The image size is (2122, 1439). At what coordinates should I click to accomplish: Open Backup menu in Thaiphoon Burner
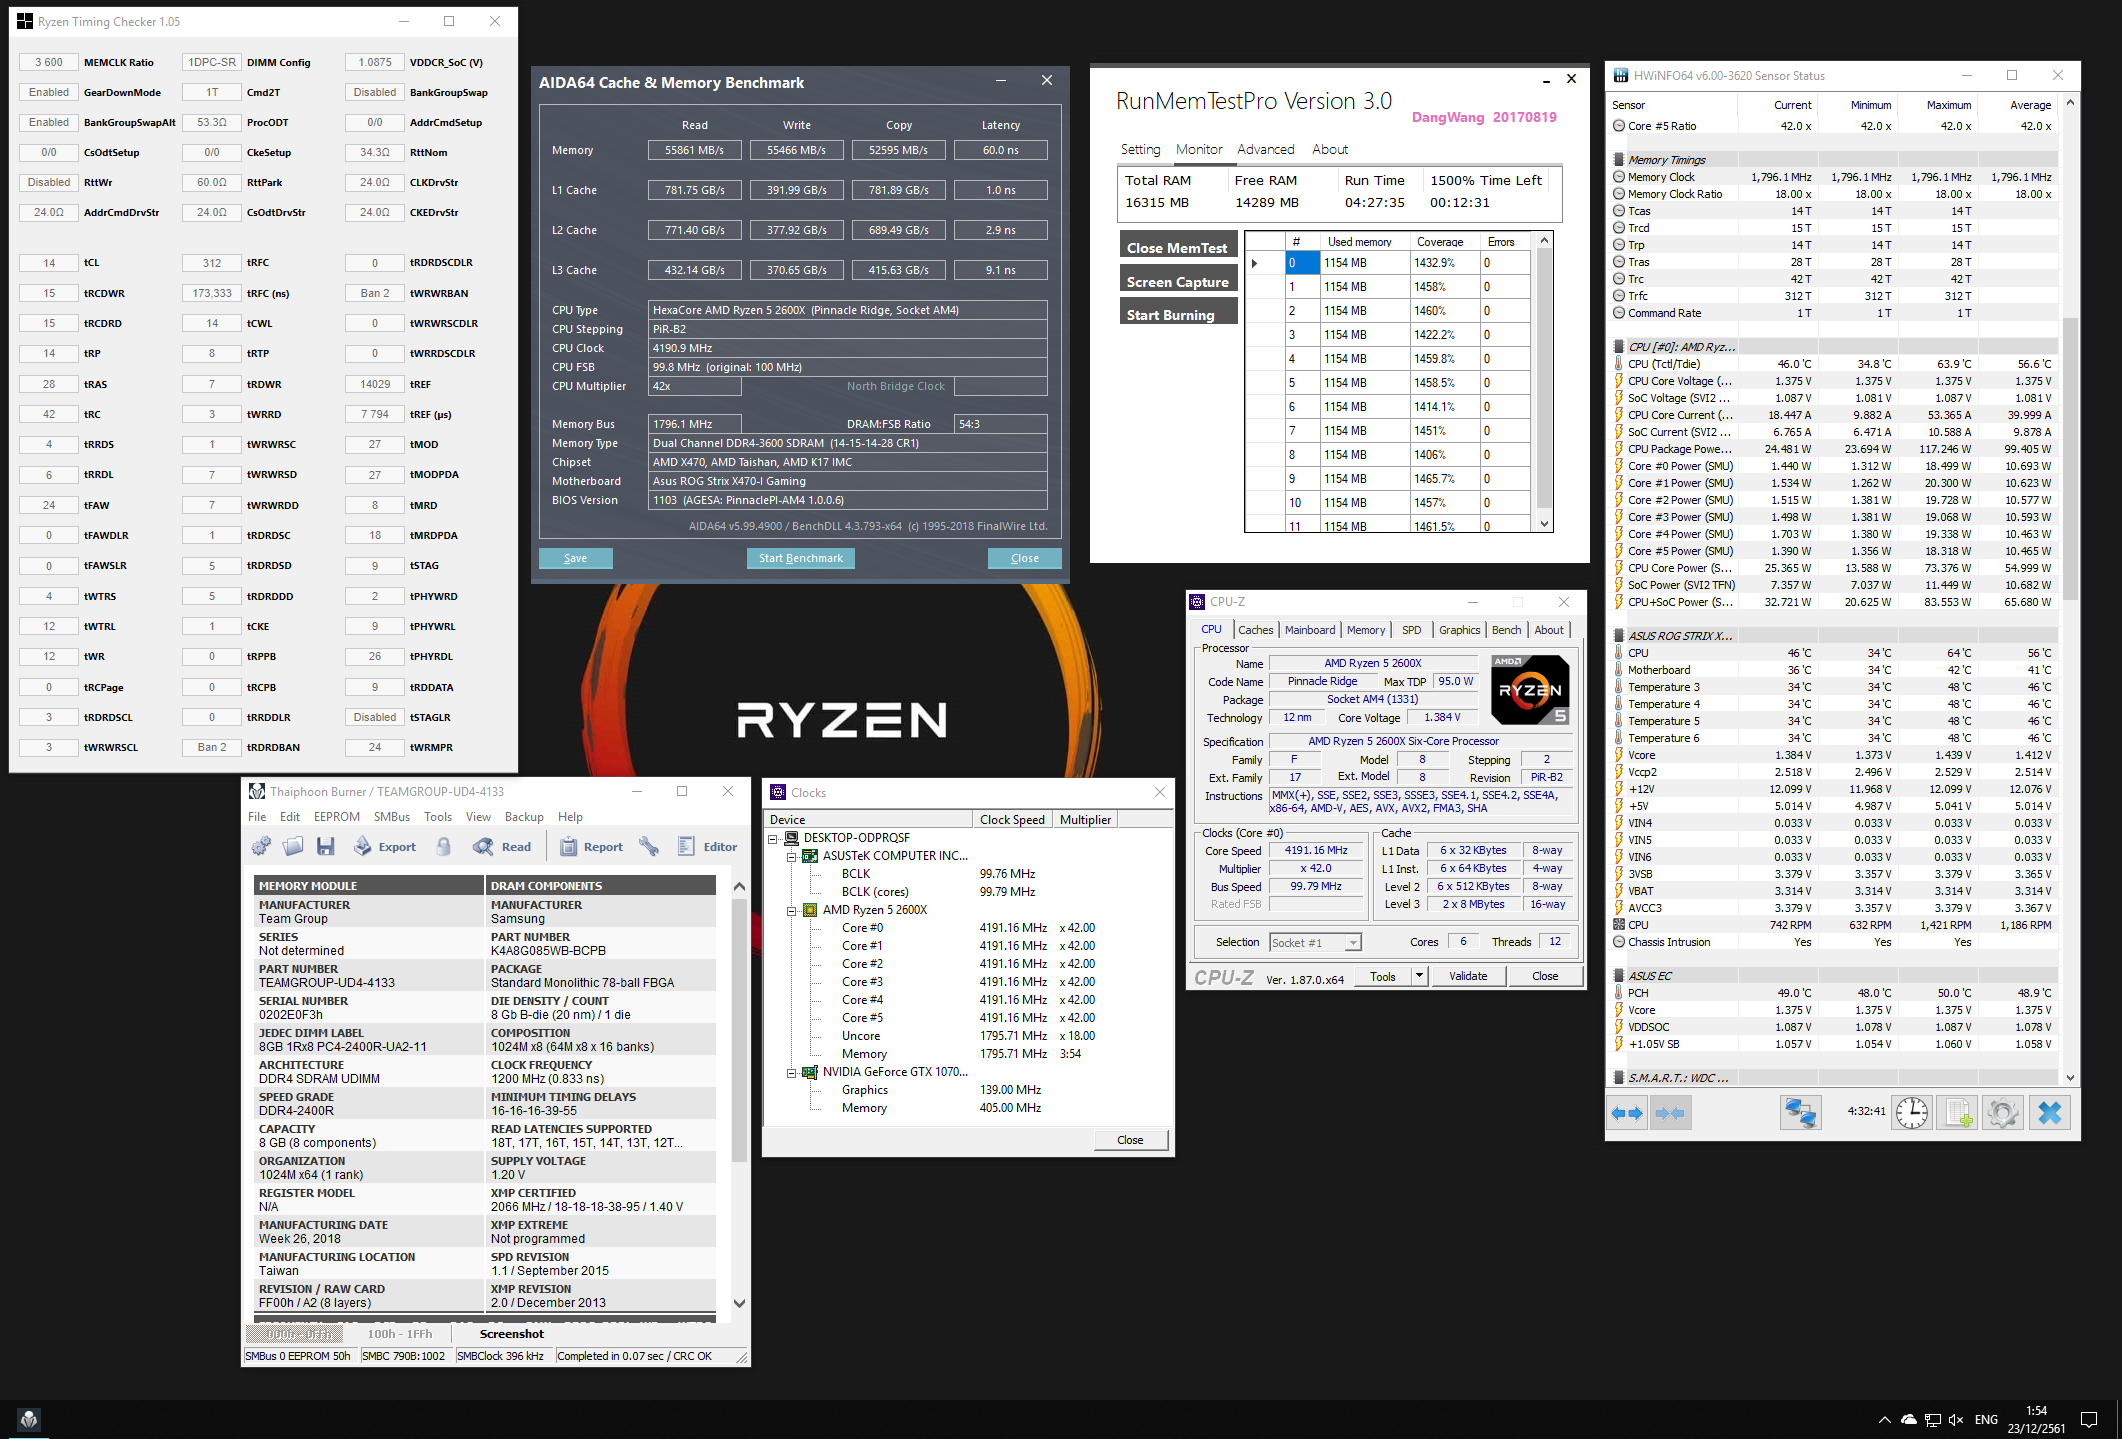(524, 817)
